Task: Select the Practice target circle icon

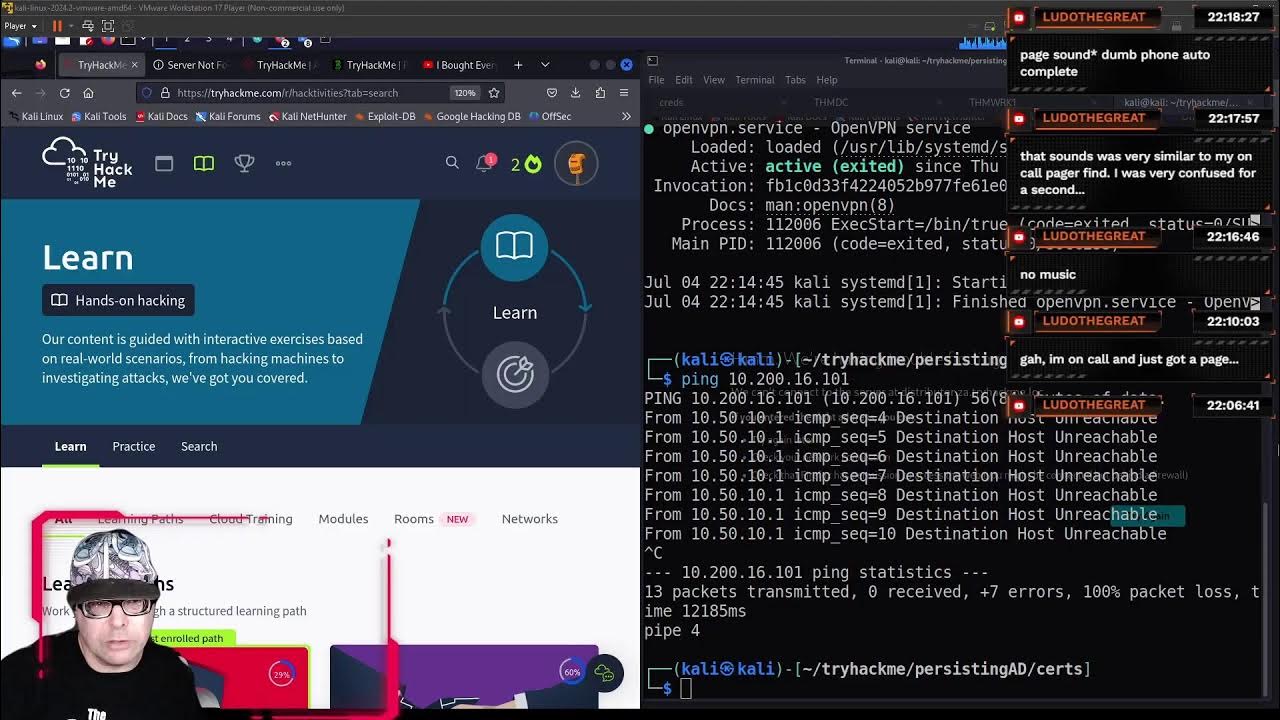Action: tap(515, 374)
